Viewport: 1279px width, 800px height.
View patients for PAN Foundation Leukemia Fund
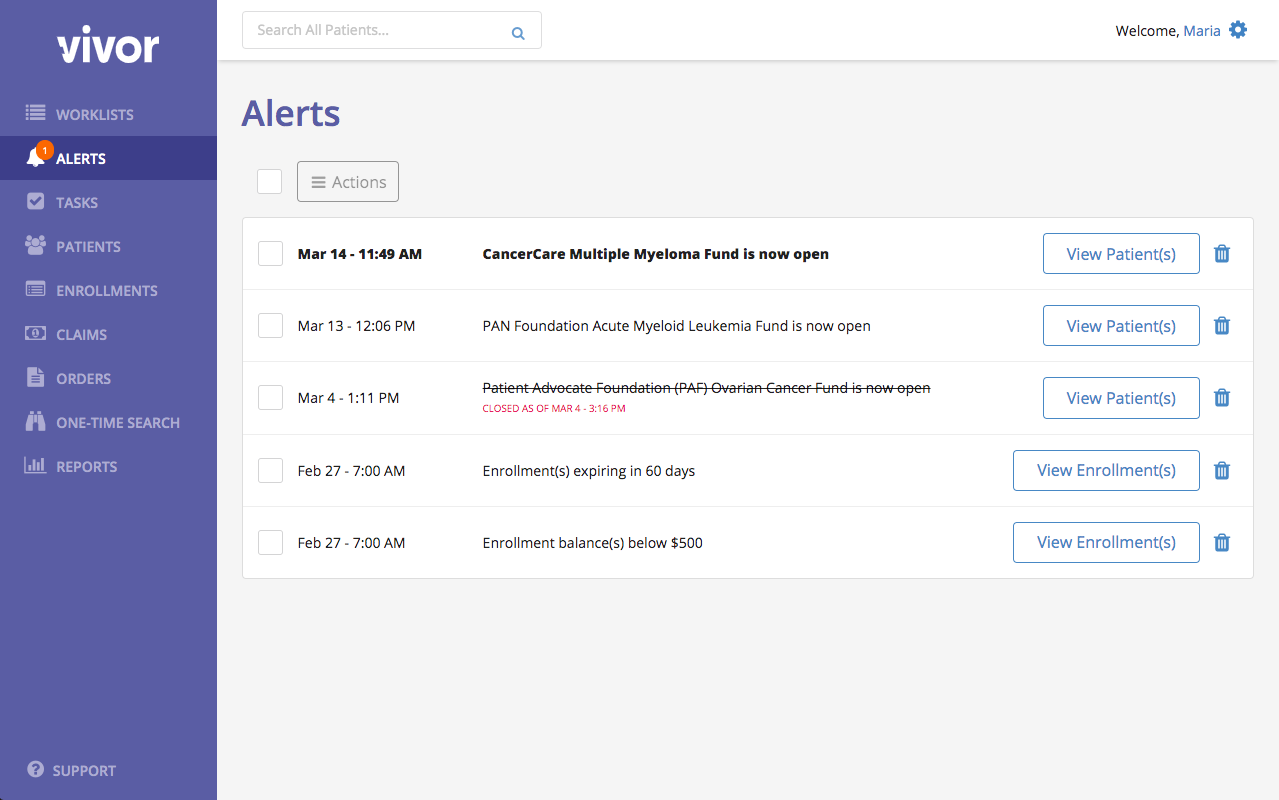pyautogui.click(x=1121, y=326)
